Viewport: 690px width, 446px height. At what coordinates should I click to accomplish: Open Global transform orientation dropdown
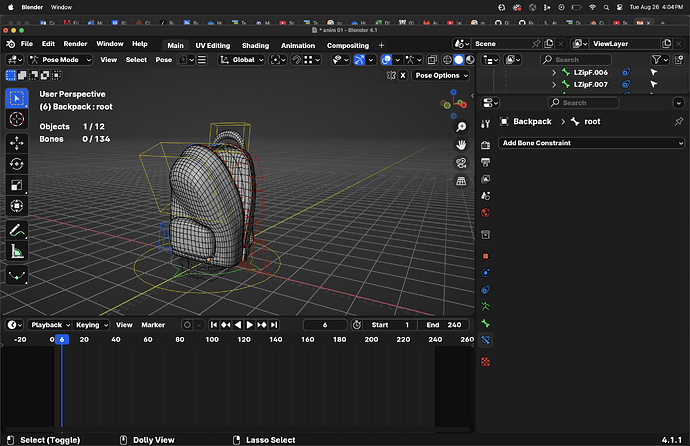tap(242, 60)
